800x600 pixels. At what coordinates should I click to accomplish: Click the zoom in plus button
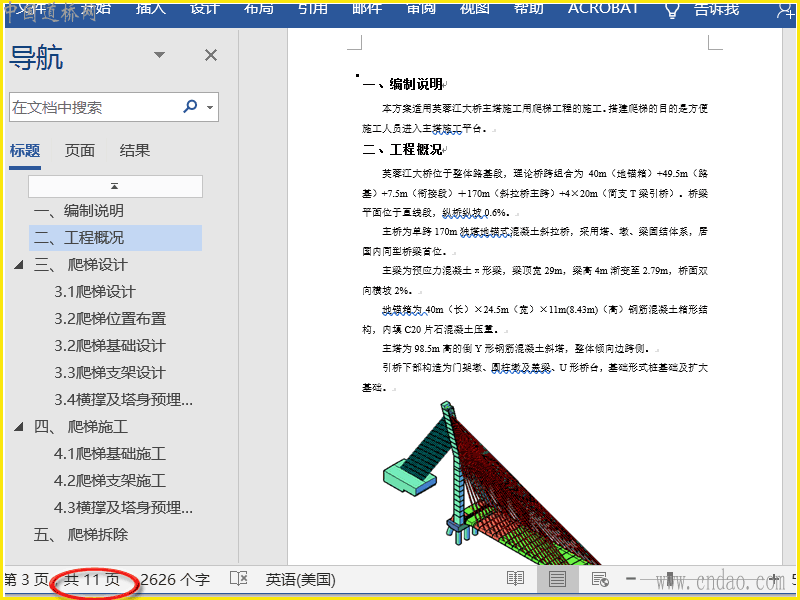pyautogui.click(x=775, y=579)
